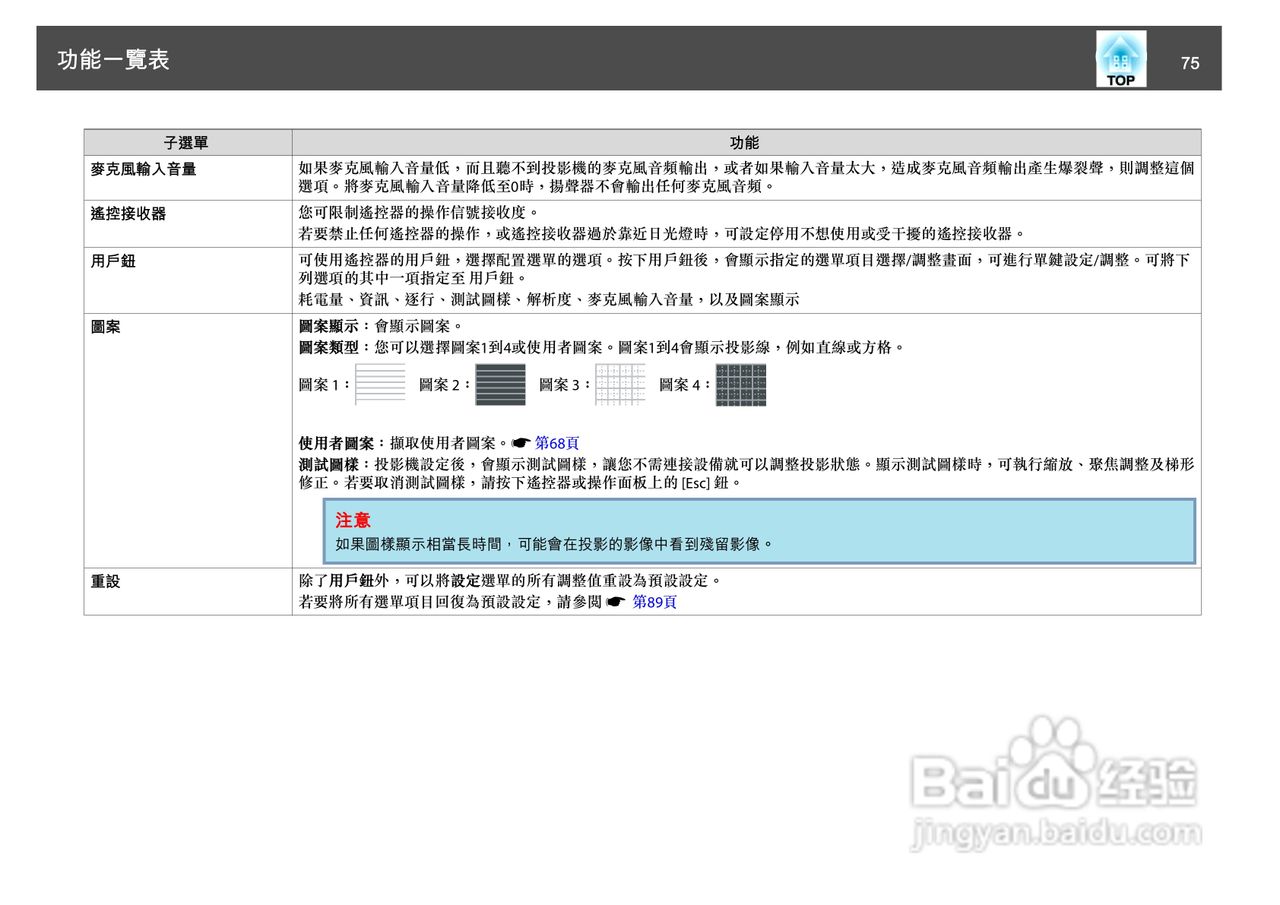The width and height of the screenshot is (1280, 905).
Task: Click the 子選單 column header
Action: pyautogui.click(x=187, y=143)
